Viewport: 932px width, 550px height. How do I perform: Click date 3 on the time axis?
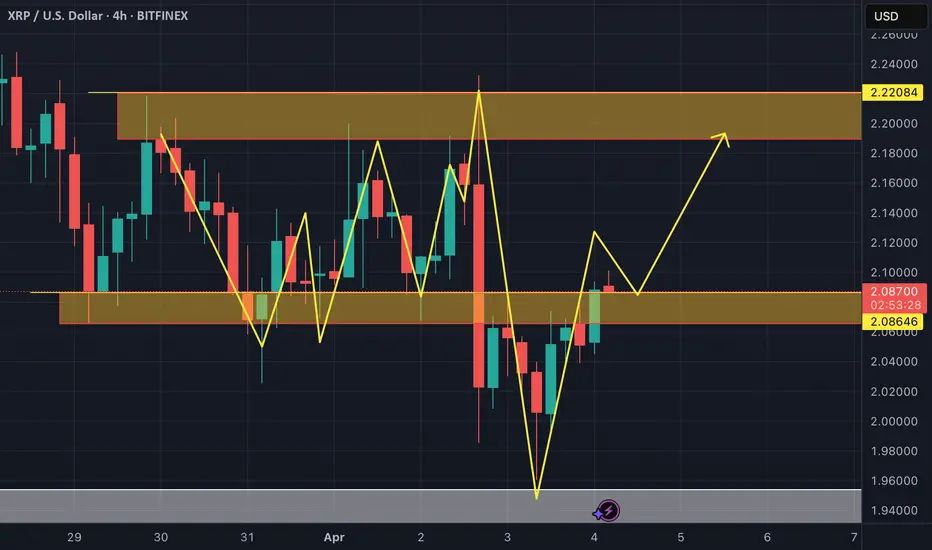pos(507,538)
